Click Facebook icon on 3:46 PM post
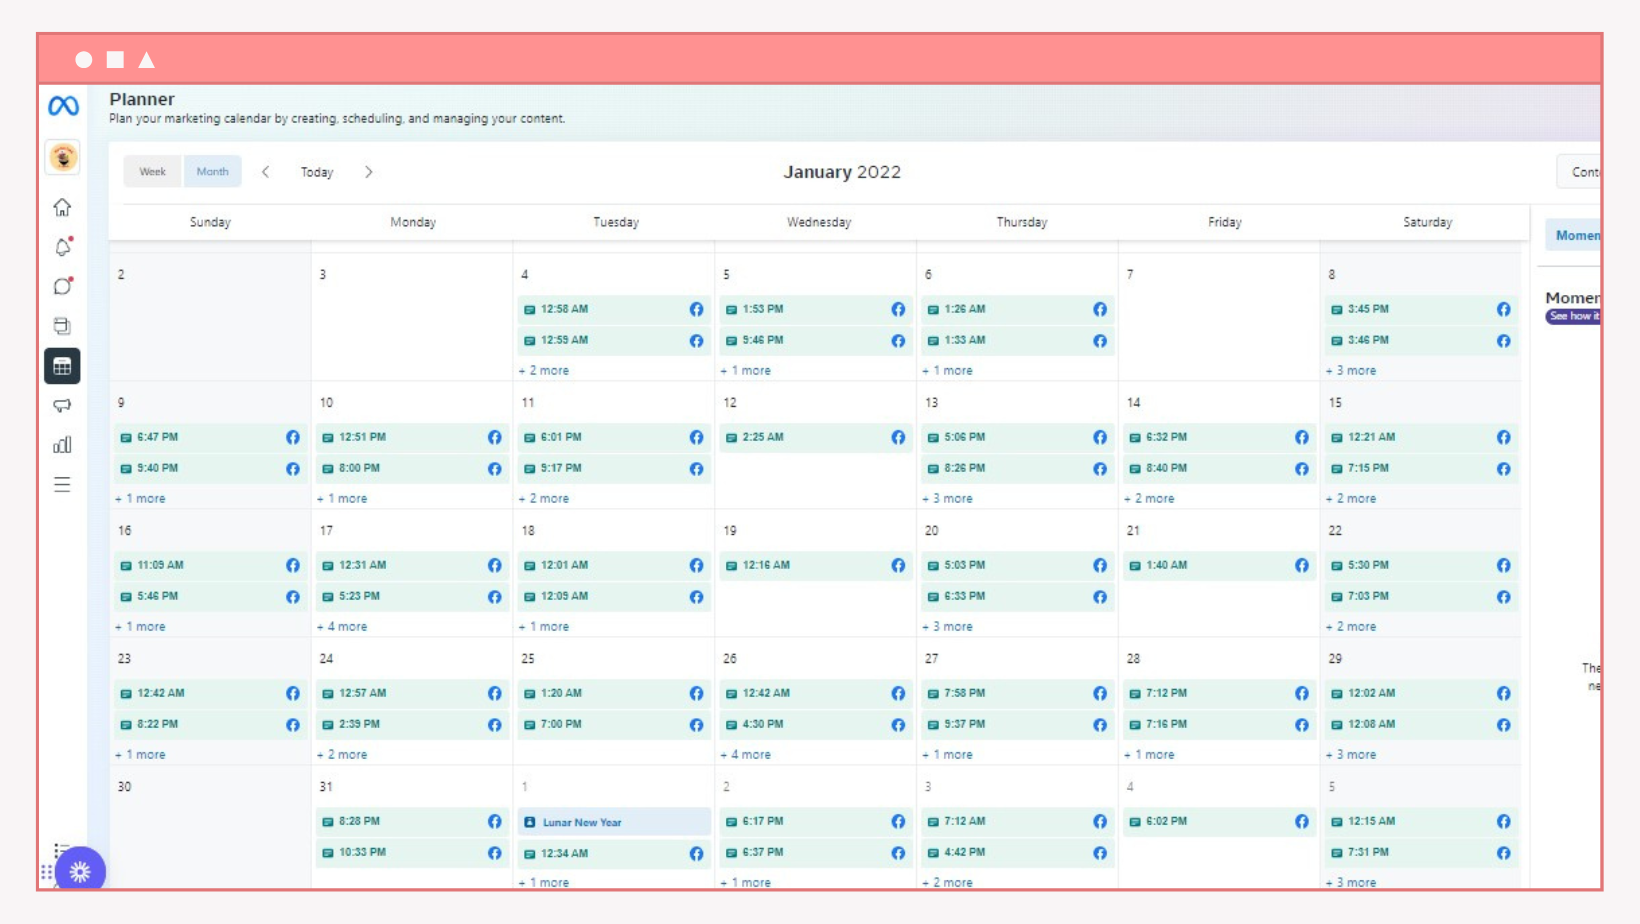 point(1504,341)
